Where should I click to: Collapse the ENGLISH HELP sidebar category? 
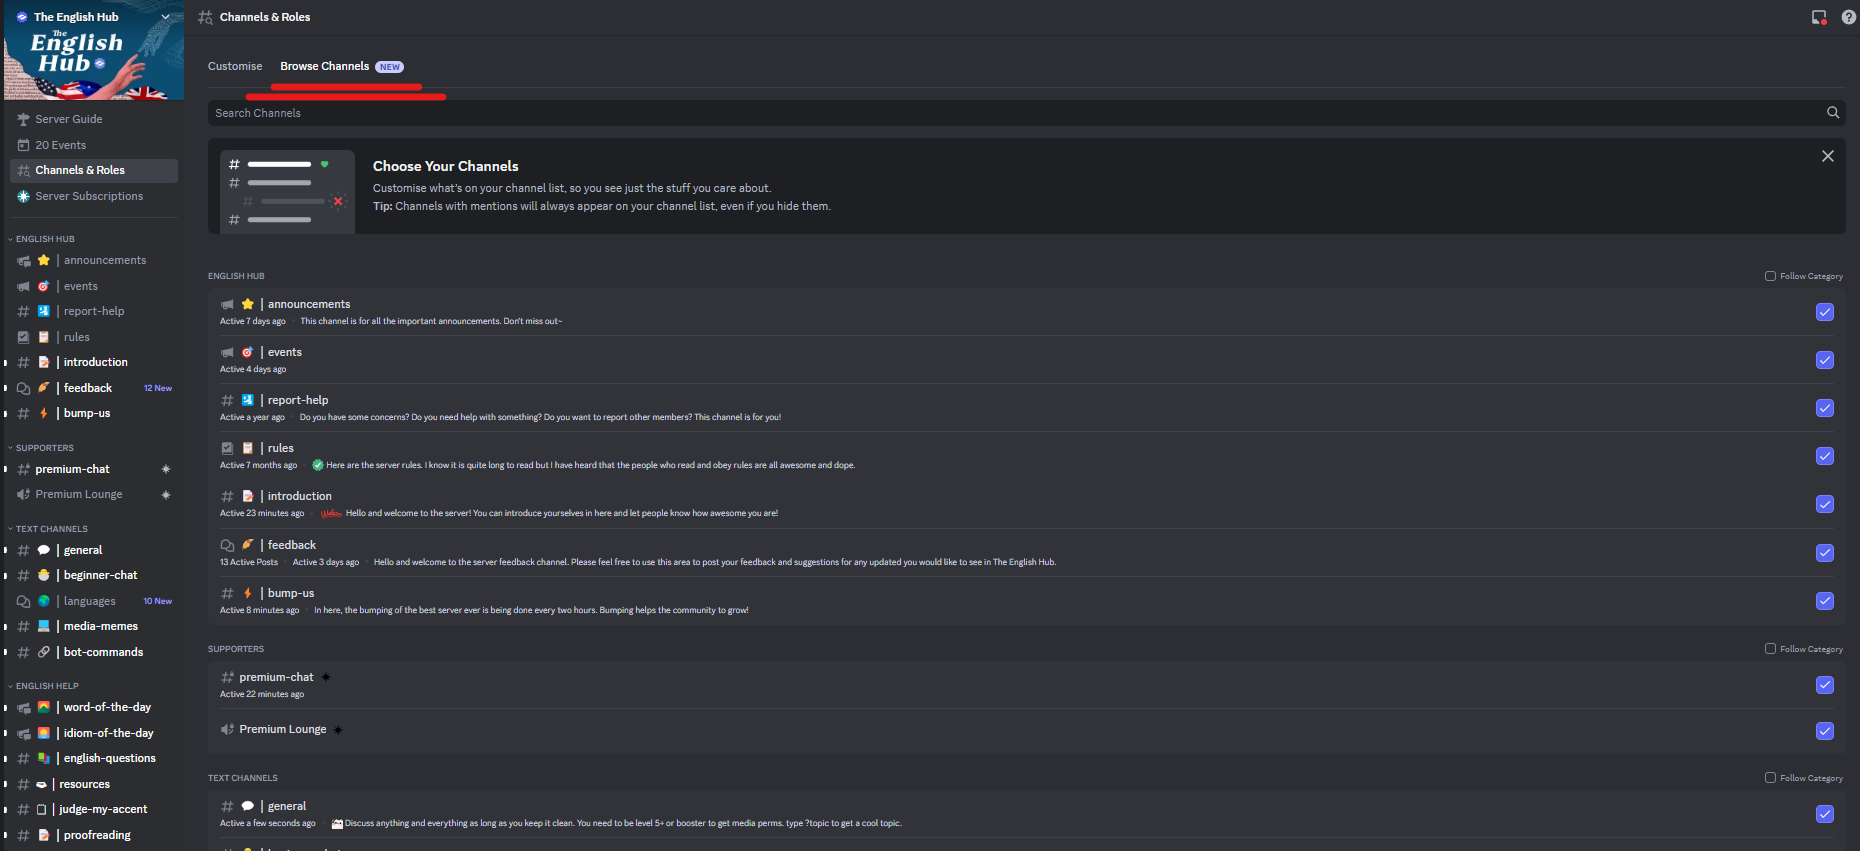(44, 686)
